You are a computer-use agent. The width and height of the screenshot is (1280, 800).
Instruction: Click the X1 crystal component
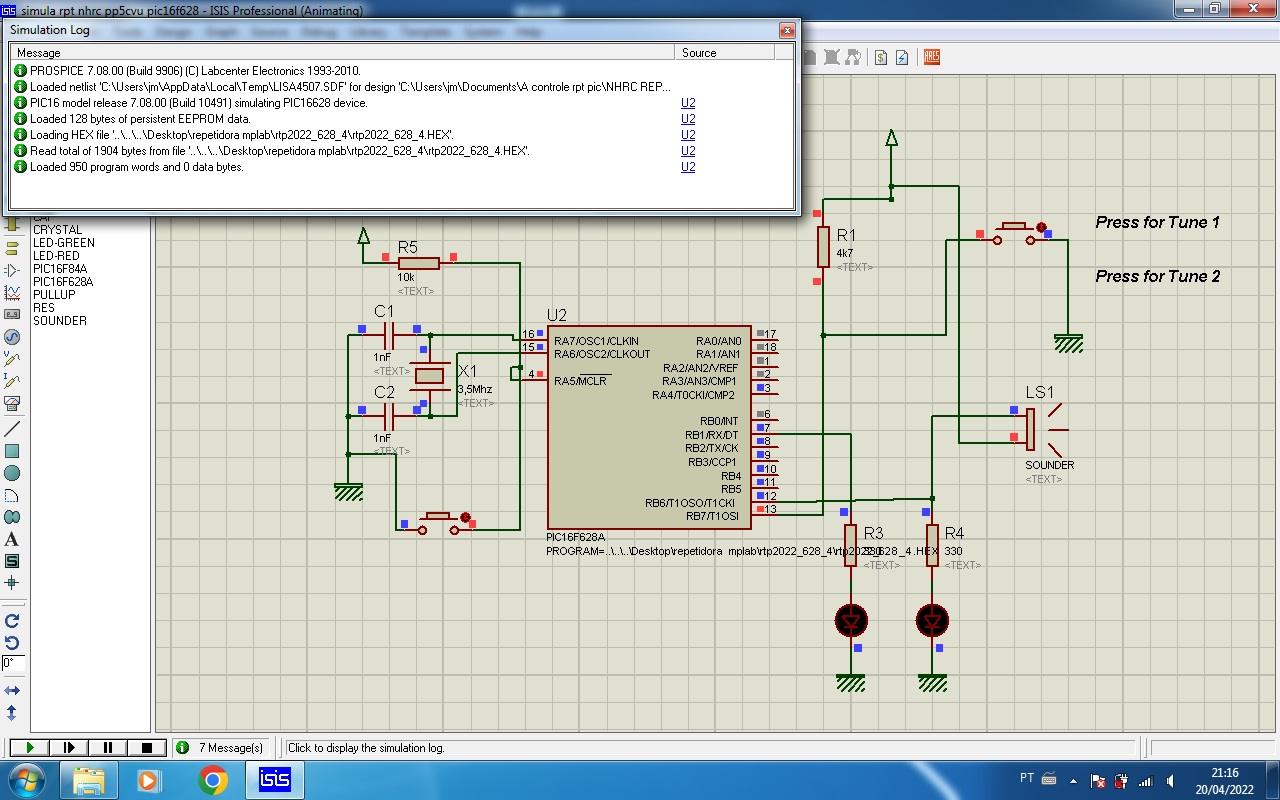(430, 376)
